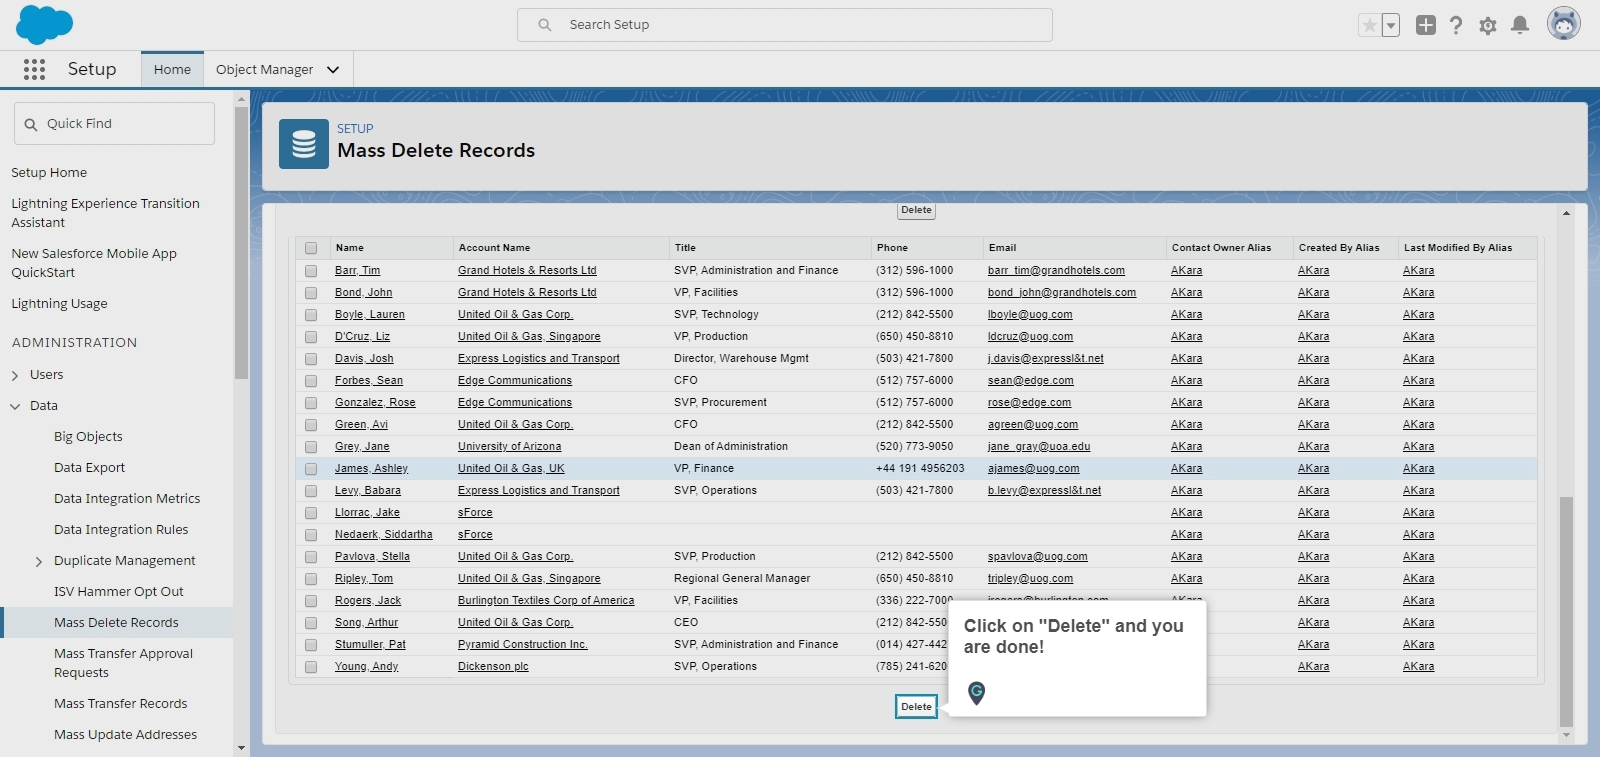Check the Song, Arthur row checkbox
The height and width of the screenshot is (757, 1600).
click(x=311, y=623)
